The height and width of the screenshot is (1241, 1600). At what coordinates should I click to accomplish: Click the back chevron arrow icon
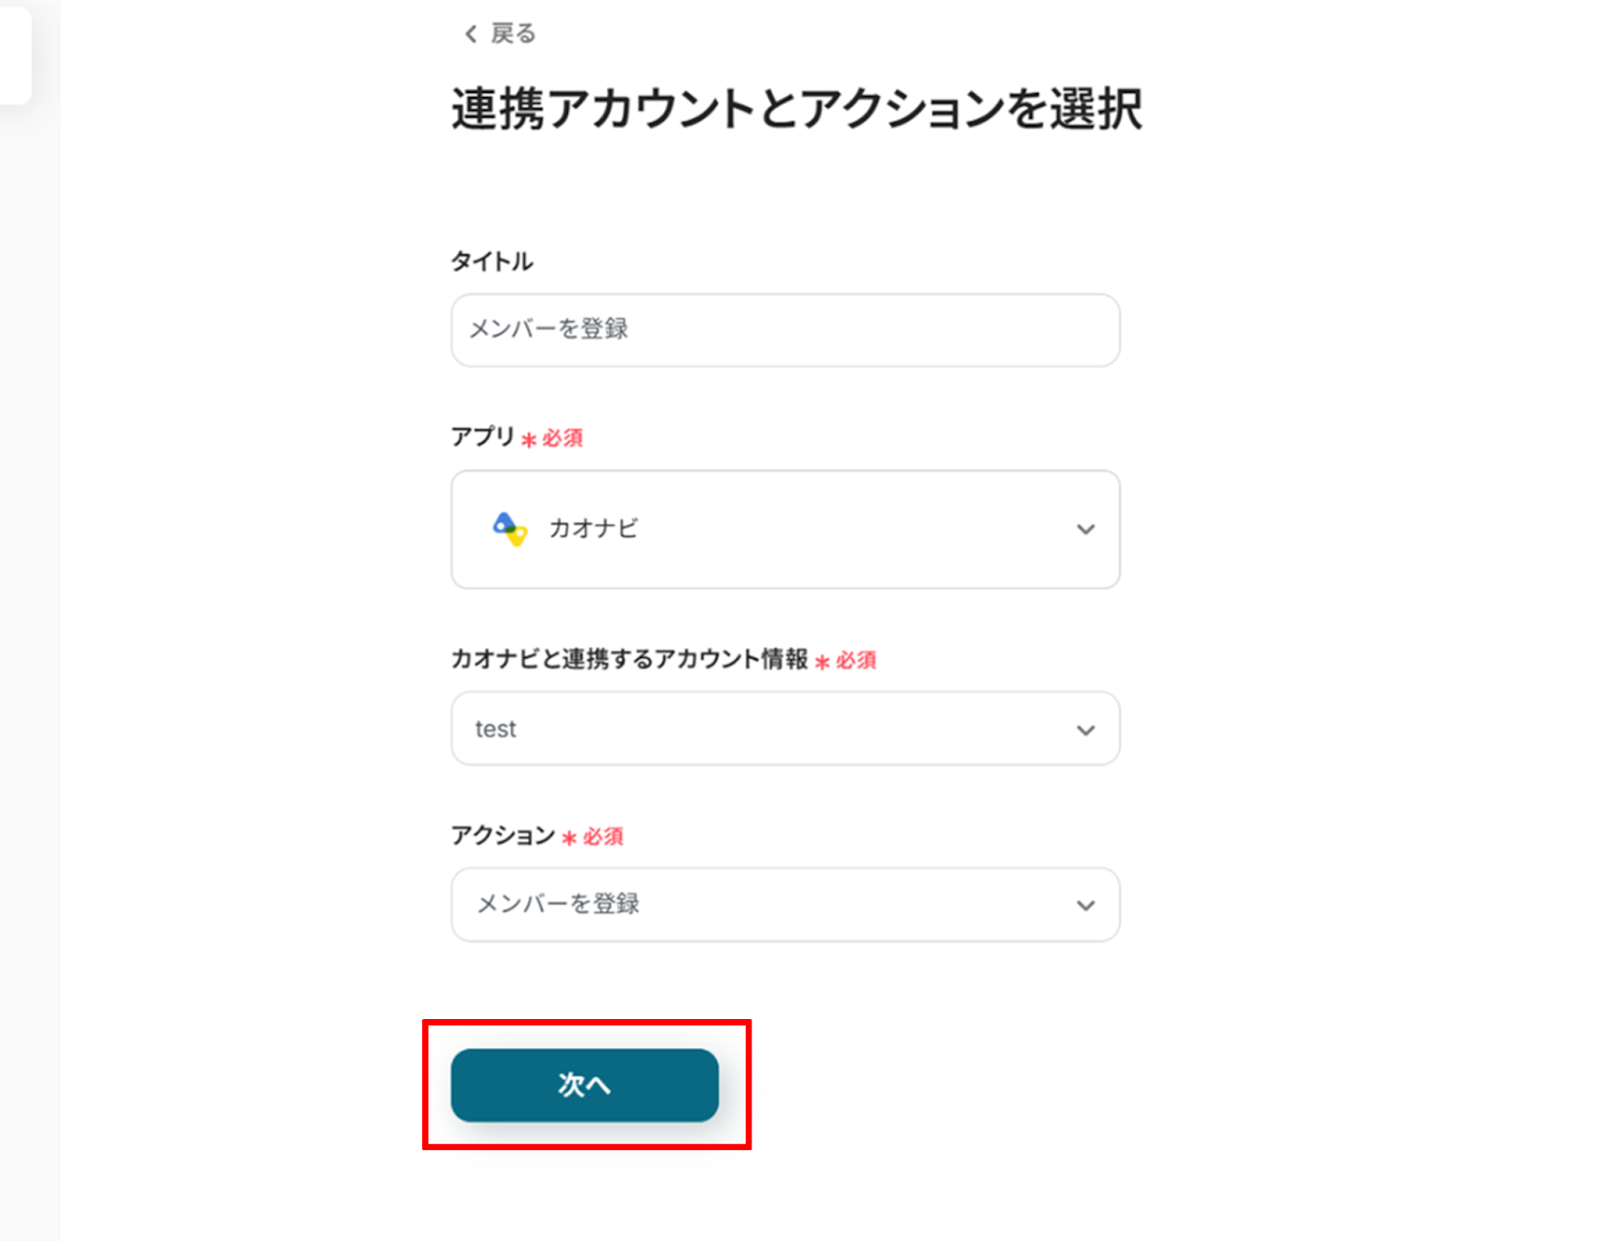coord(470,35)
